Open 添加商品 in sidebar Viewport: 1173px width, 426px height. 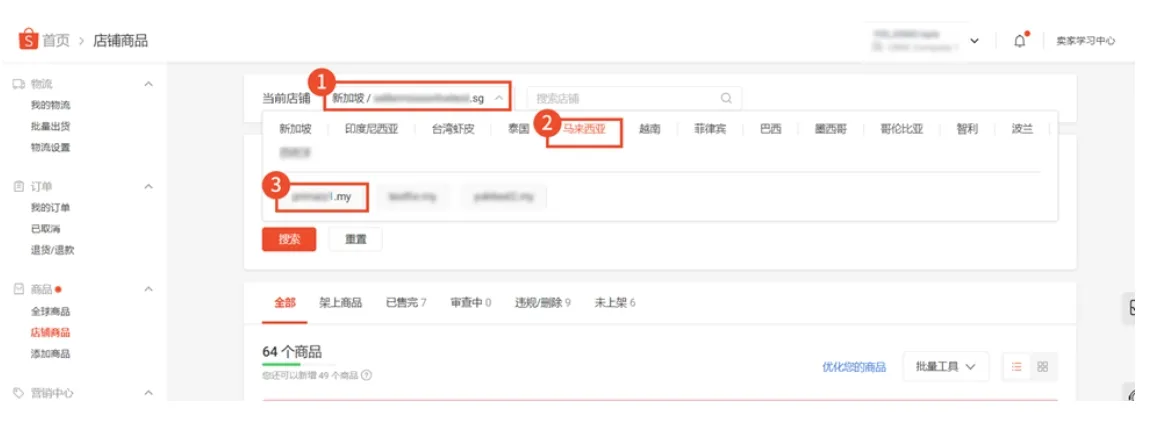tap(51, 353)
